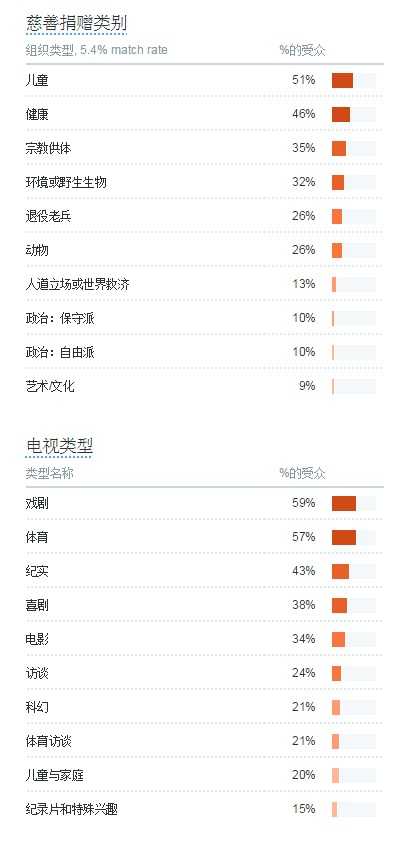Click the 退役老兵 row
401x845 pixels.
(204, 217)
